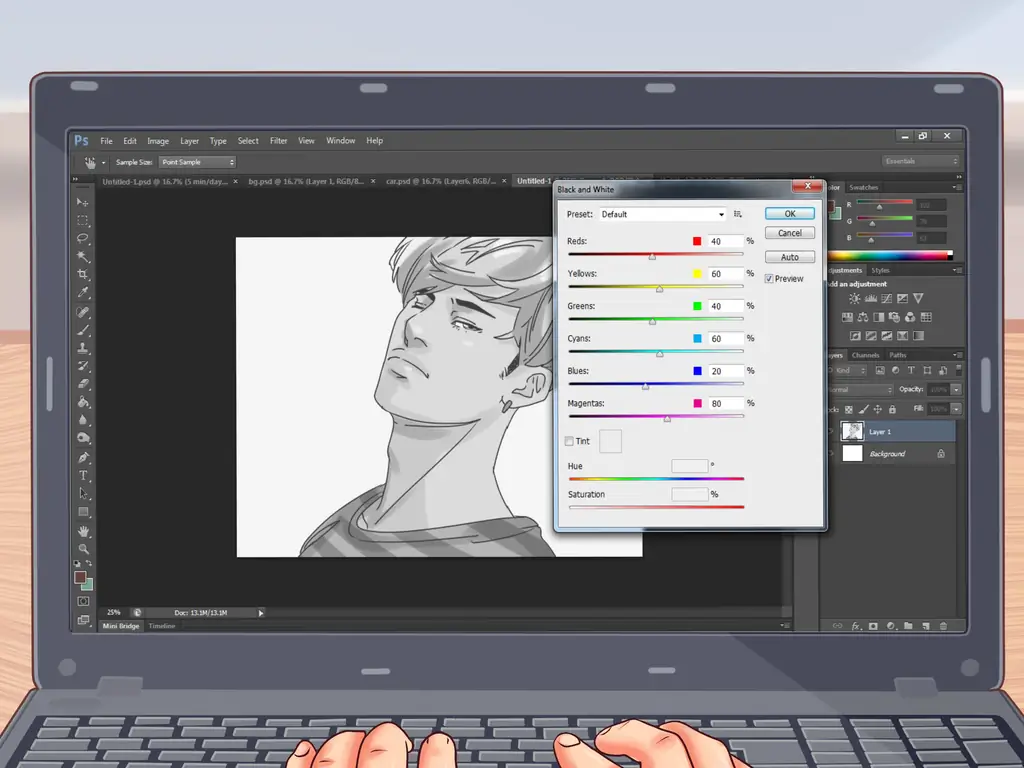
Task: Open the Preset dropdown in Black and White
Action: pos(662,214)
